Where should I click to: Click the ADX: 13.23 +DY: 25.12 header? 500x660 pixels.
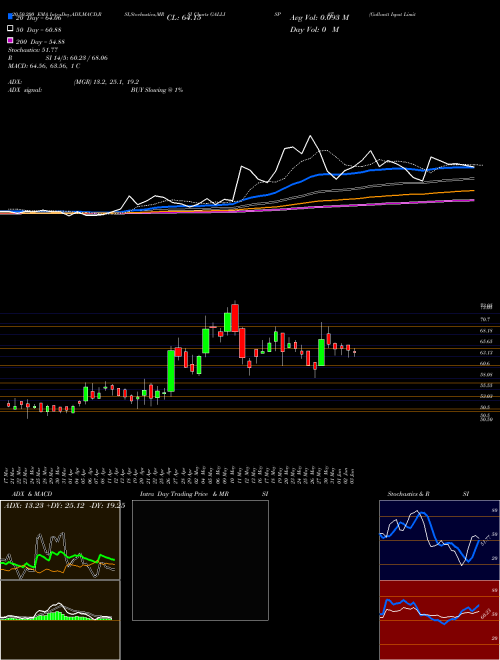click(64, 506)
